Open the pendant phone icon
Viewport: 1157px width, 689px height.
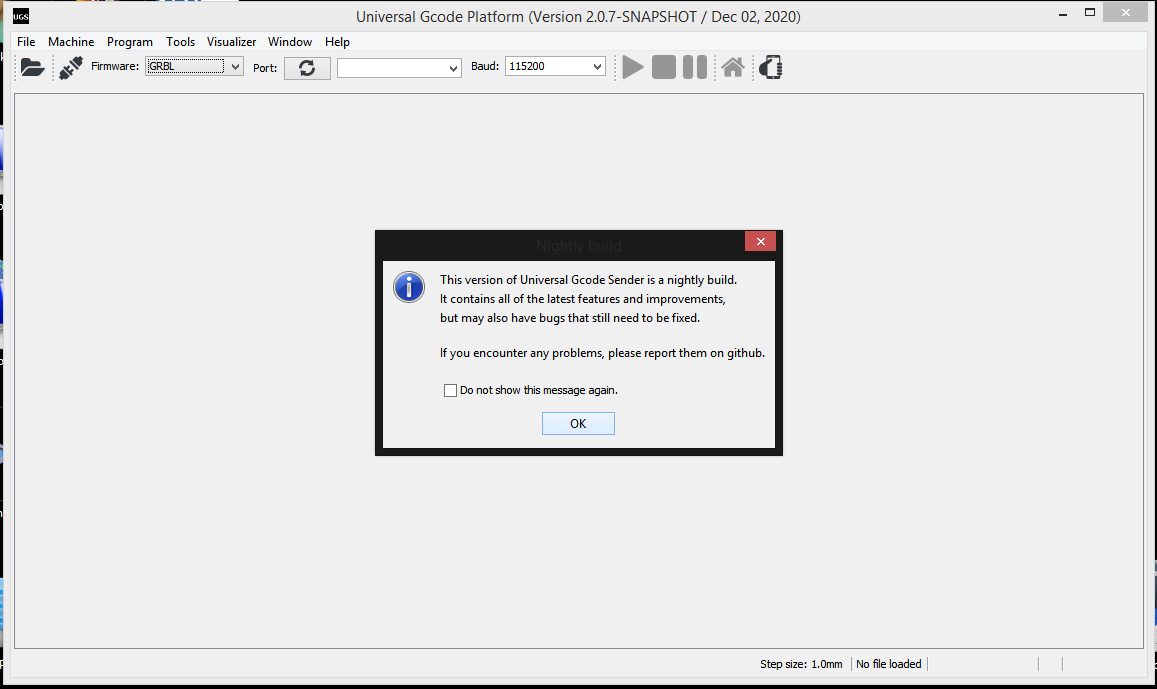tap(770, 67)
